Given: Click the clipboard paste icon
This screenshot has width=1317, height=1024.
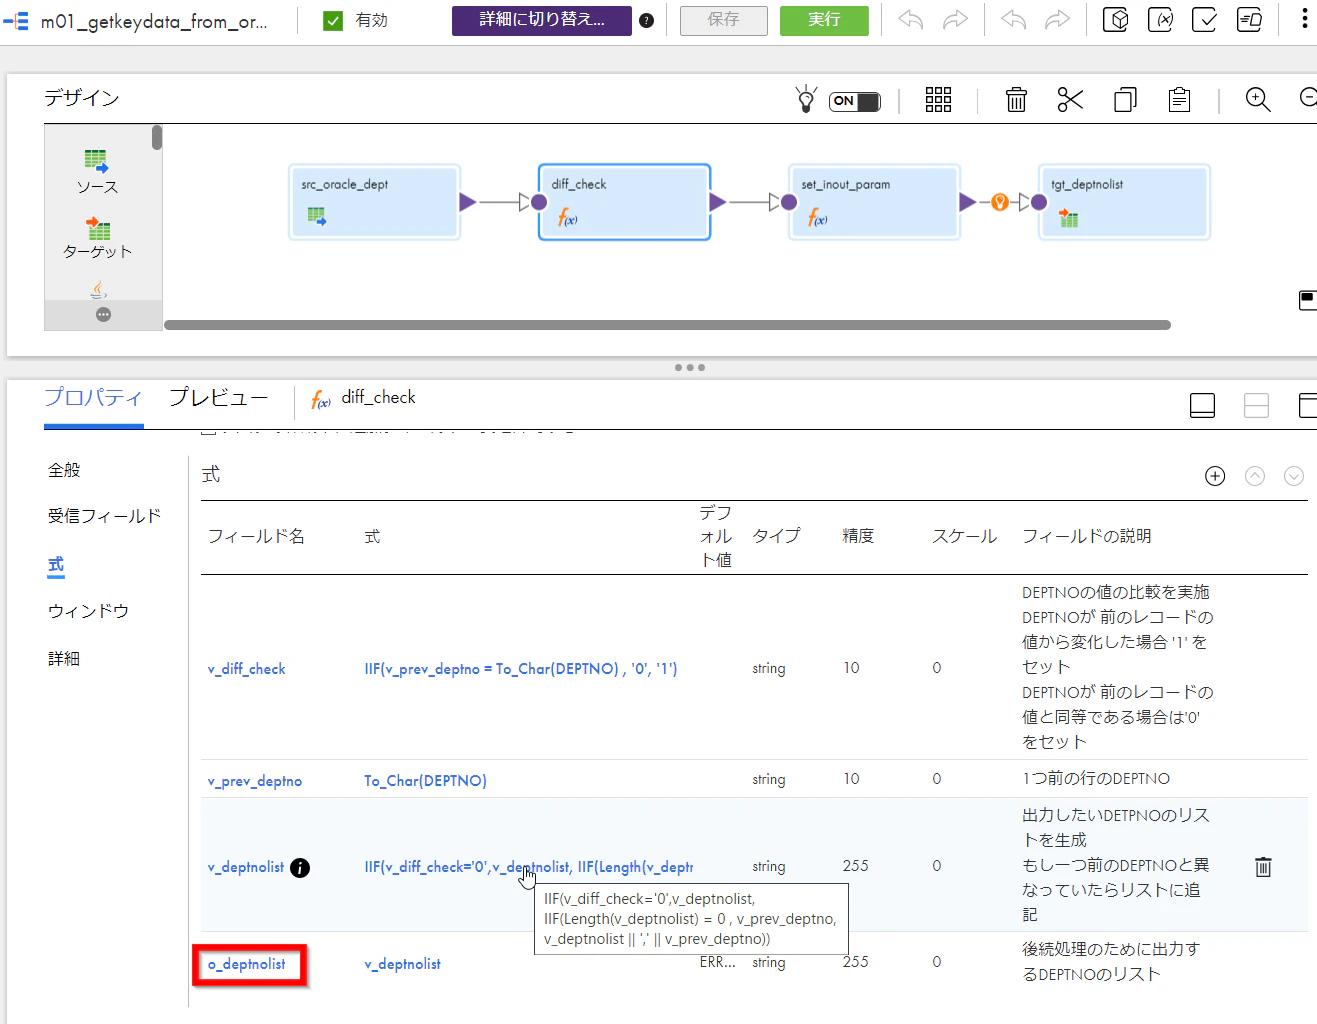Looking at the screenshot, I should pos(1179,99).
